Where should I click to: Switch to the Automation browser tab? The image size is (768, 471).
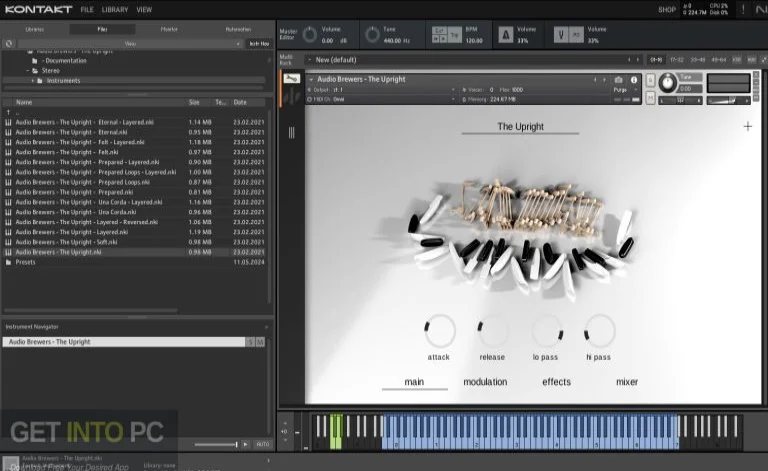pos(238,29)
